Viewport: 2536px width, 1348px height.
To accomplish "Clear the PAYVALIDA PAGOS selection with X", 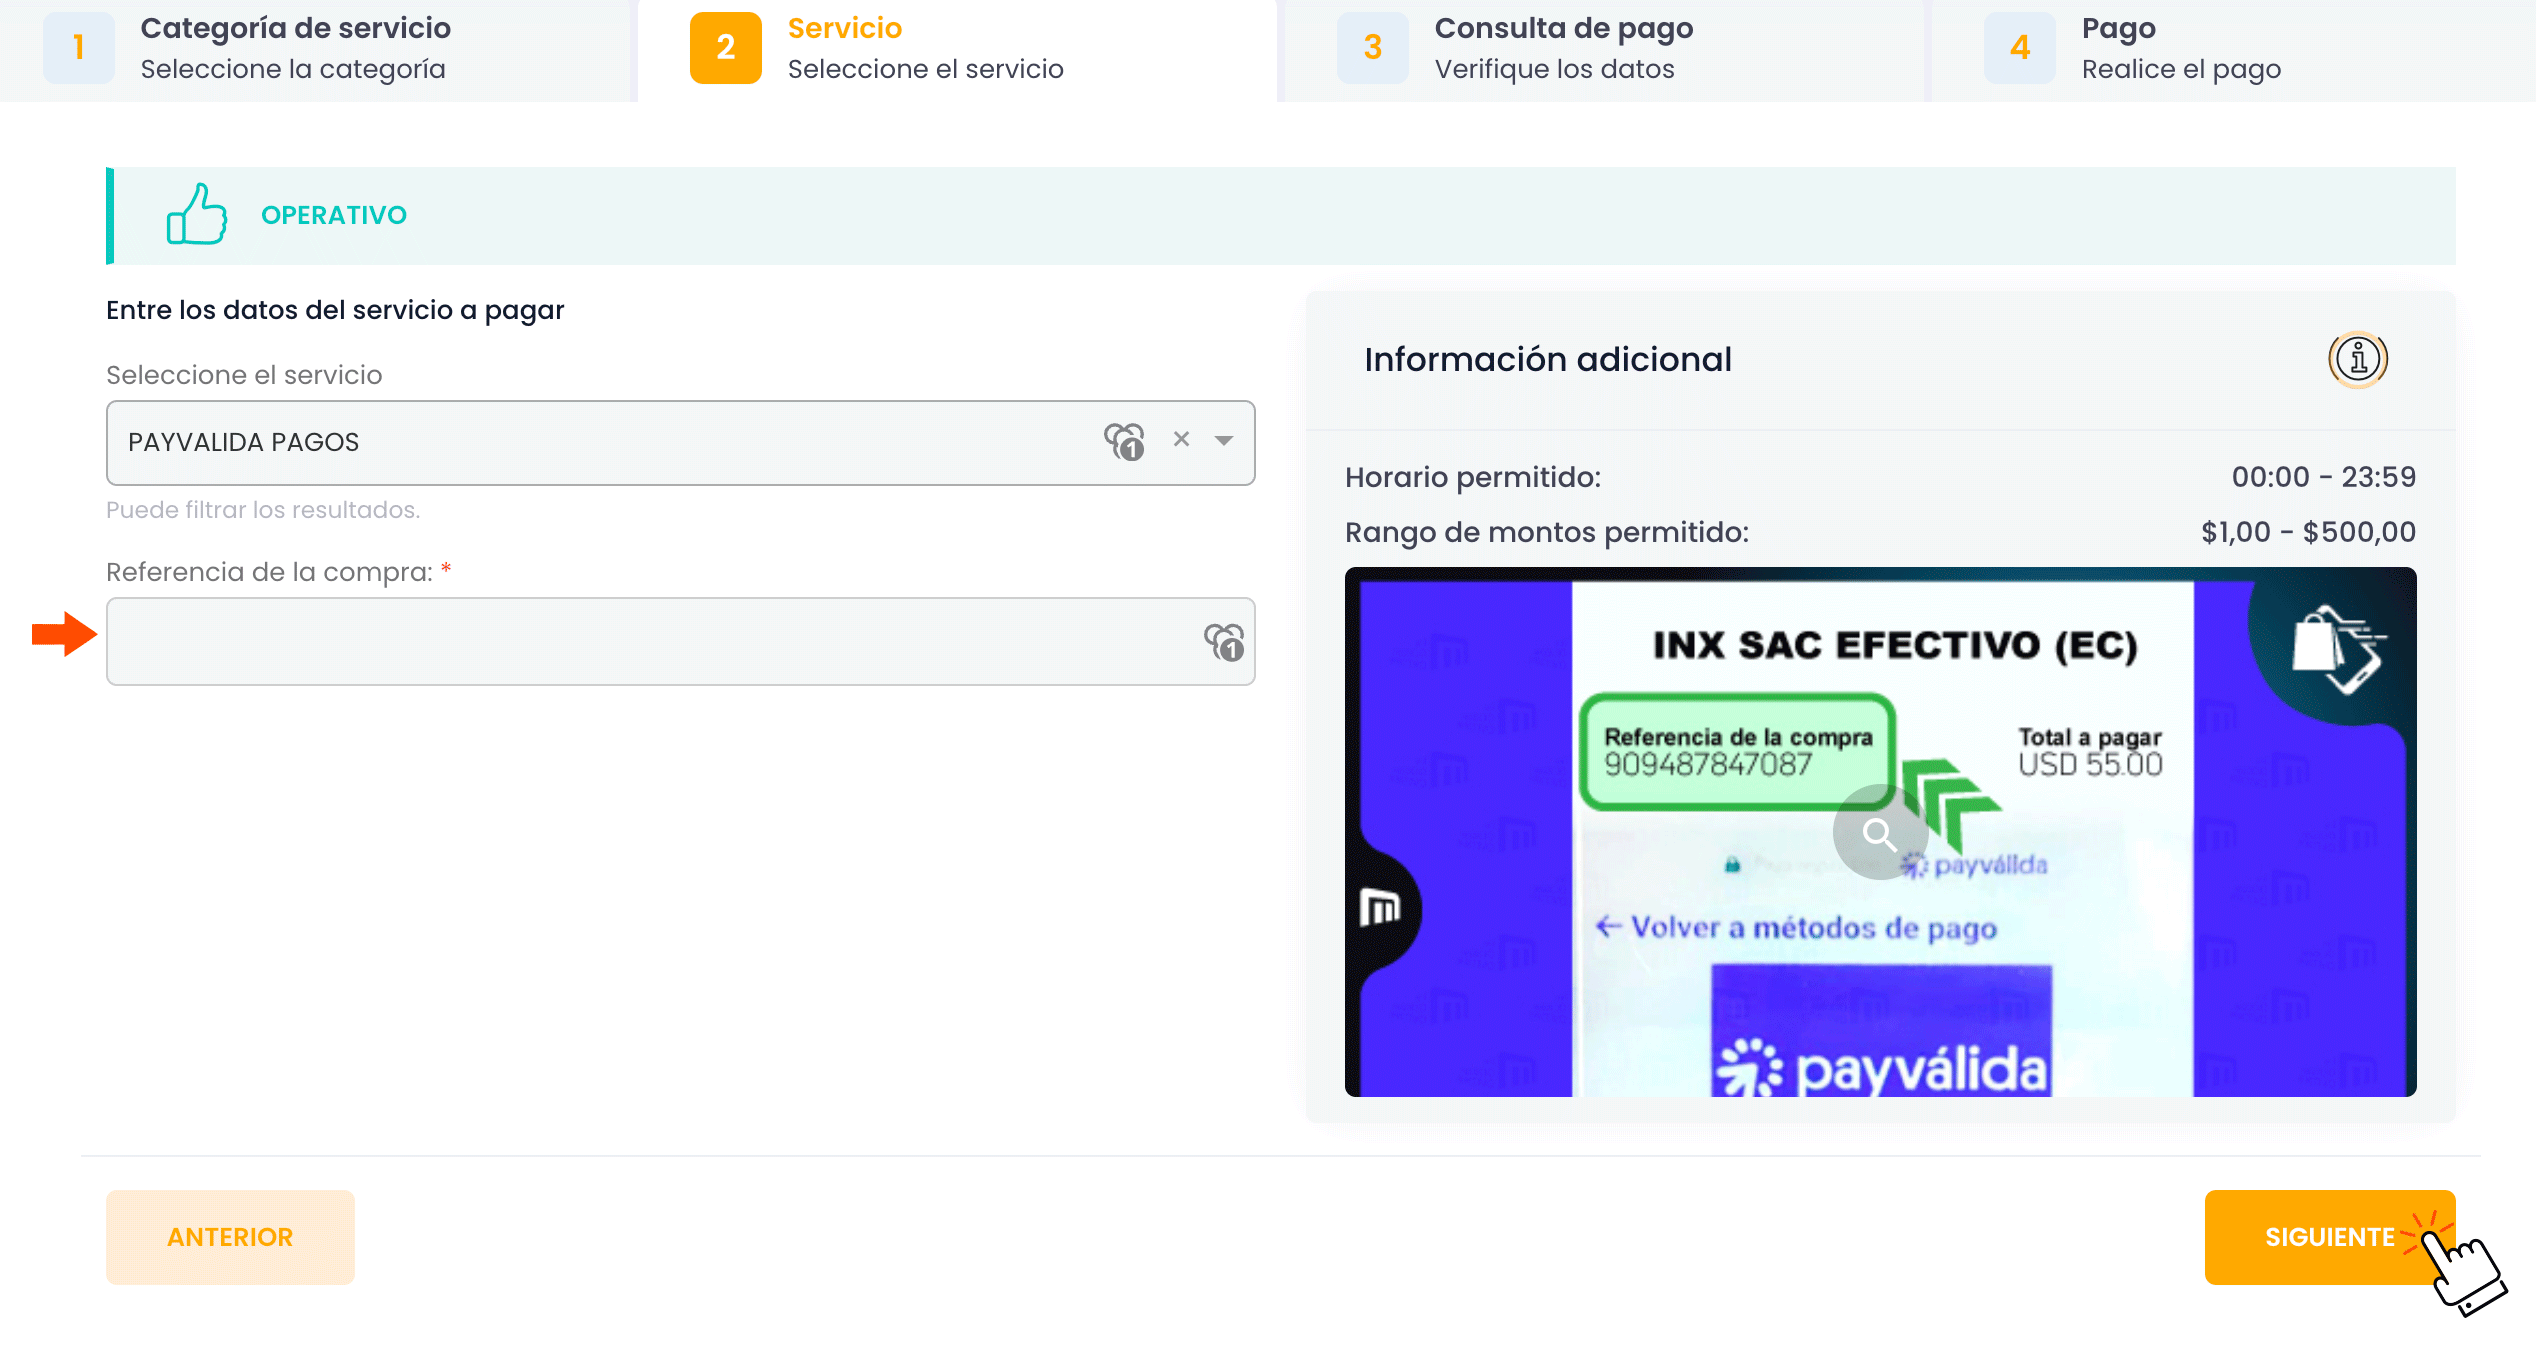I will (x=1182, y=439).
